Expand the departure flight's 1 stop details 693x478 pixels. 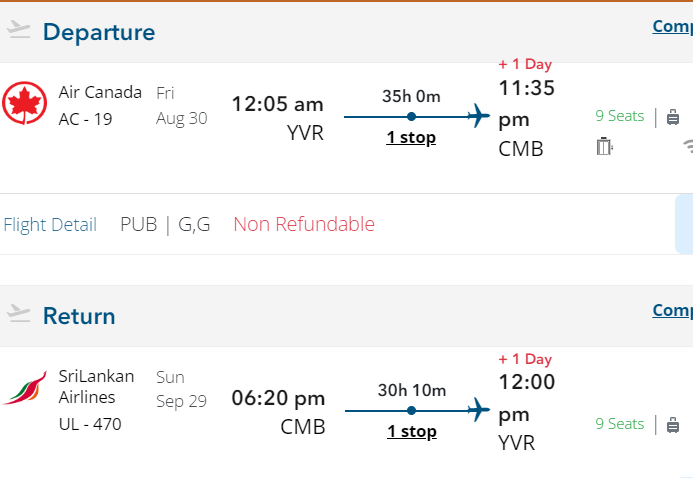coord(411,138)
